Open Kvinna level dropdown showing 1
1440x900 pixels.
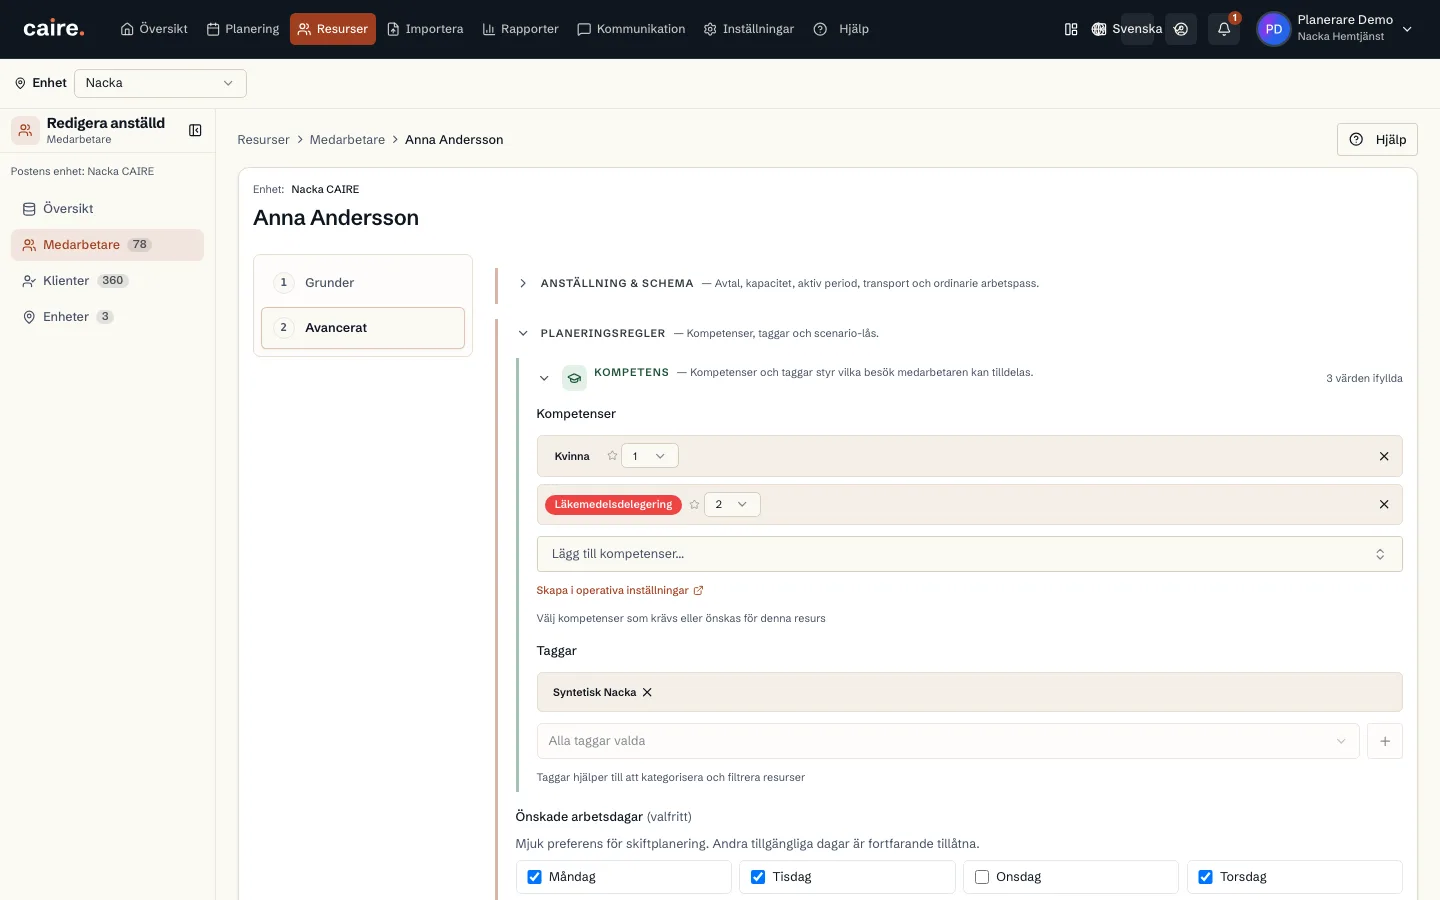[650, 456]
